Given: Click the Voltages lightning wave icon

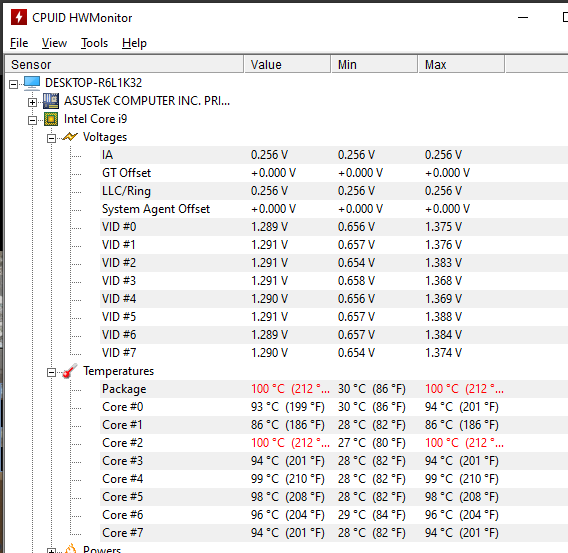Looking at the screenshot, I should point(70,137).
